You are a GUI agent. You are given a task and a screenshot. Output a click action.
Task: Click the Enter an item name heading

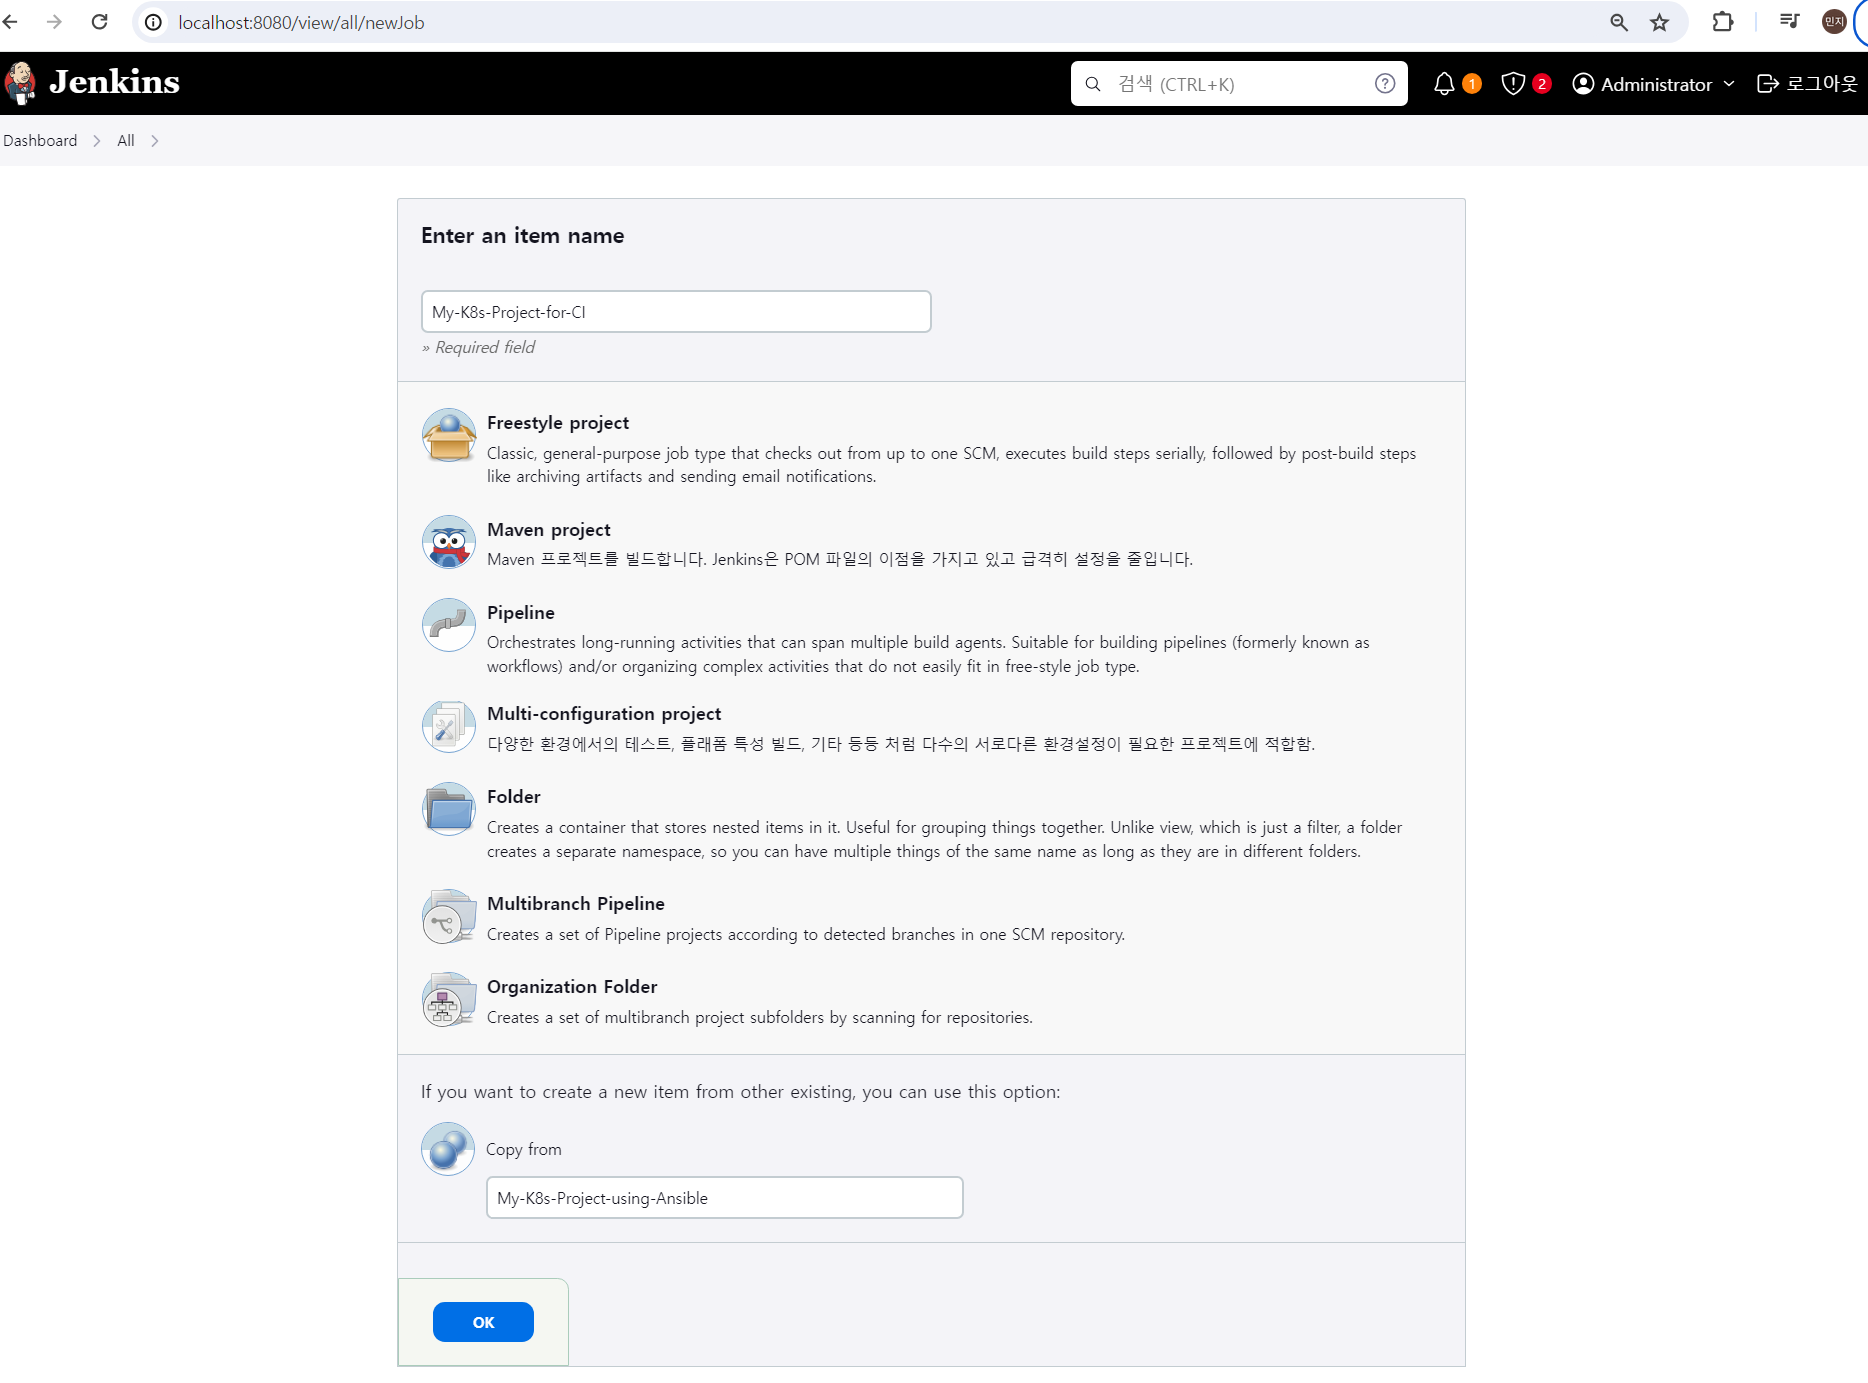pos(523,236)
